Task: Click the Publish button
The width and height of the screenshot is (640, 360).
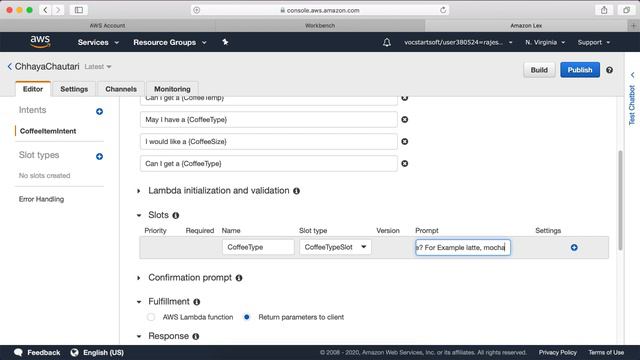Action: [x=580, y=70]
